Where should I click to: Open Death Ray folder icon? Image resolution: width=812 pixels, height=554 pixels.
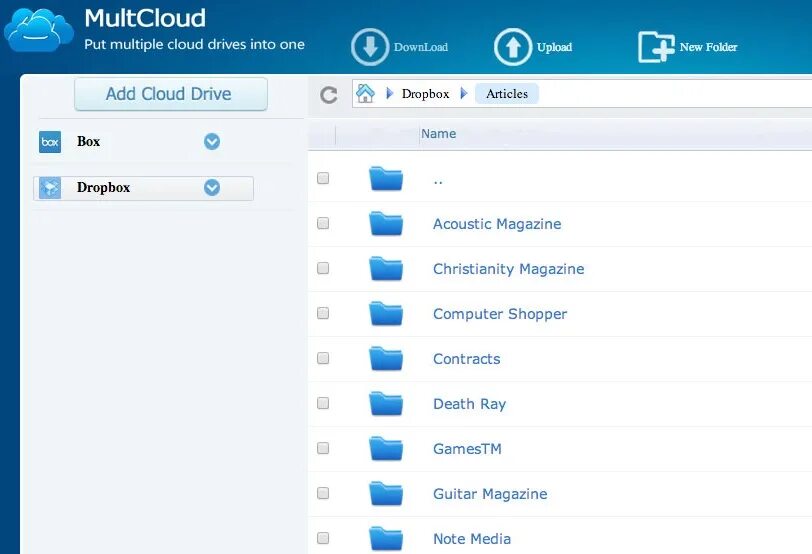point(386,403)
